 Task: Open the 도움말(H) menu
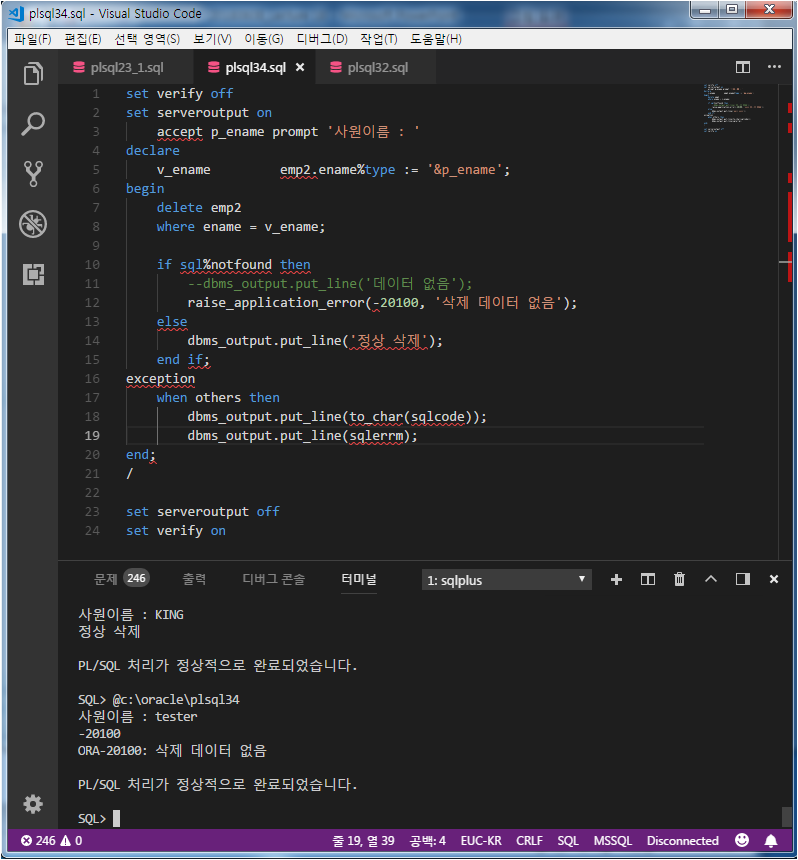coord(436,39)
